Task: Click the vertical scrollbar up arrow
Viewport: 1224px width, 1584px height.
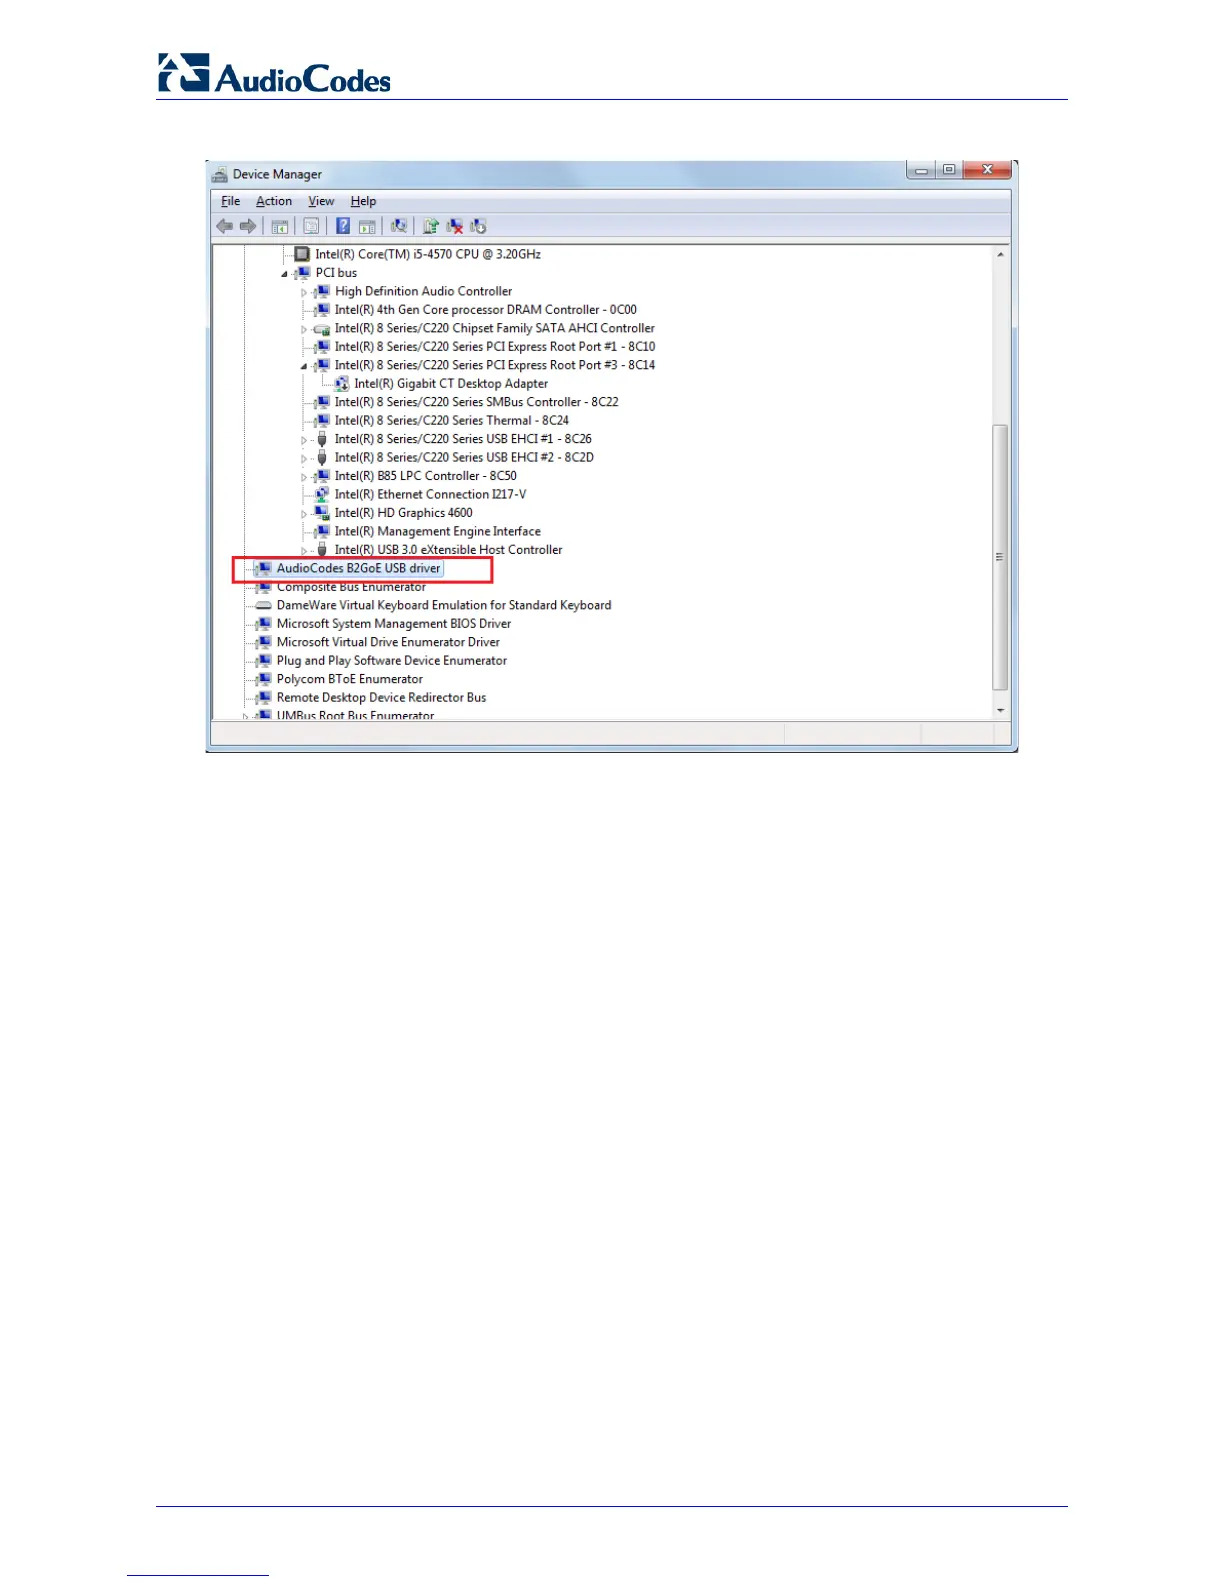Action: [x=1000, y=255]
